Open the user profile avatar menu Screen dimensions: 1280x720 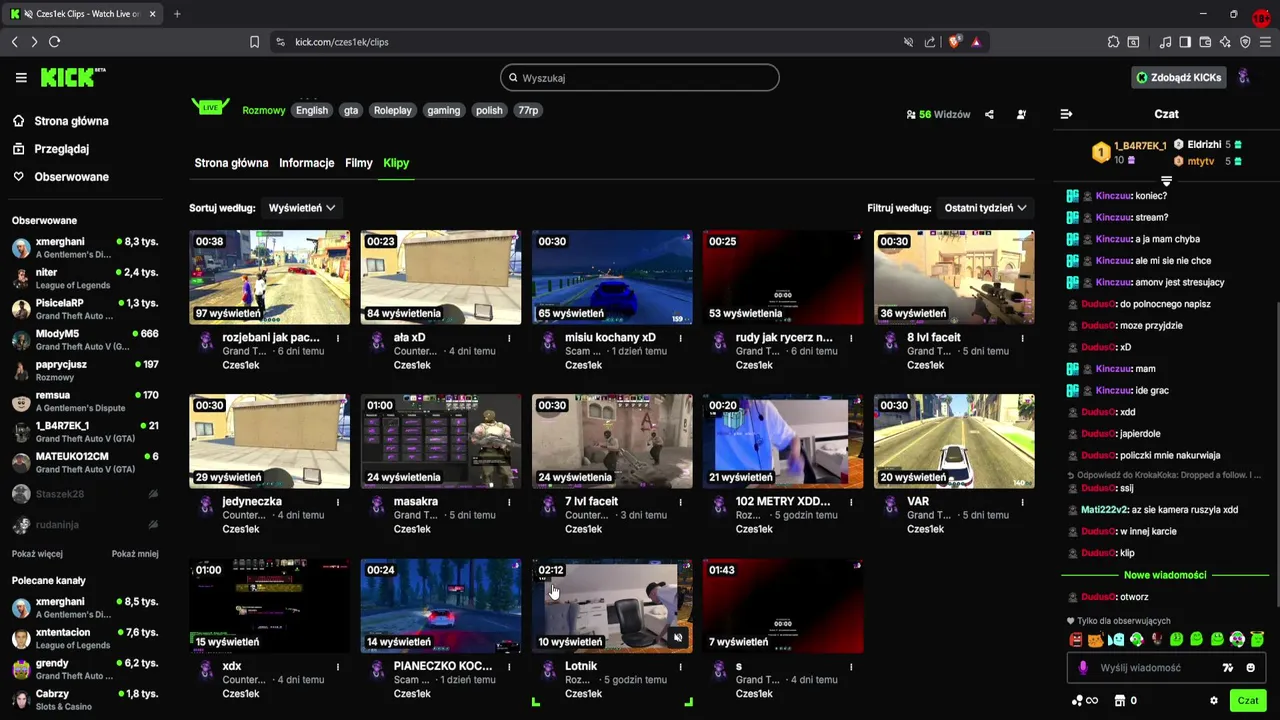pos(1244,77)
